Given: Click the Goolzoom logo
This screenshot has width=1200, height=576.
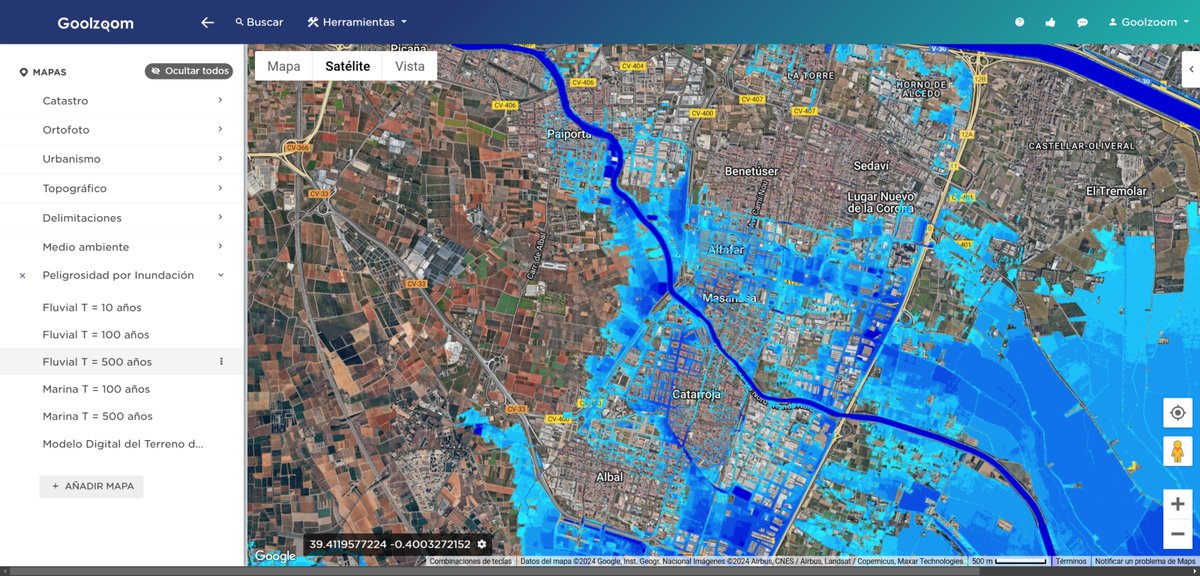Looking at the screenshot, I should tap(95, 23).
